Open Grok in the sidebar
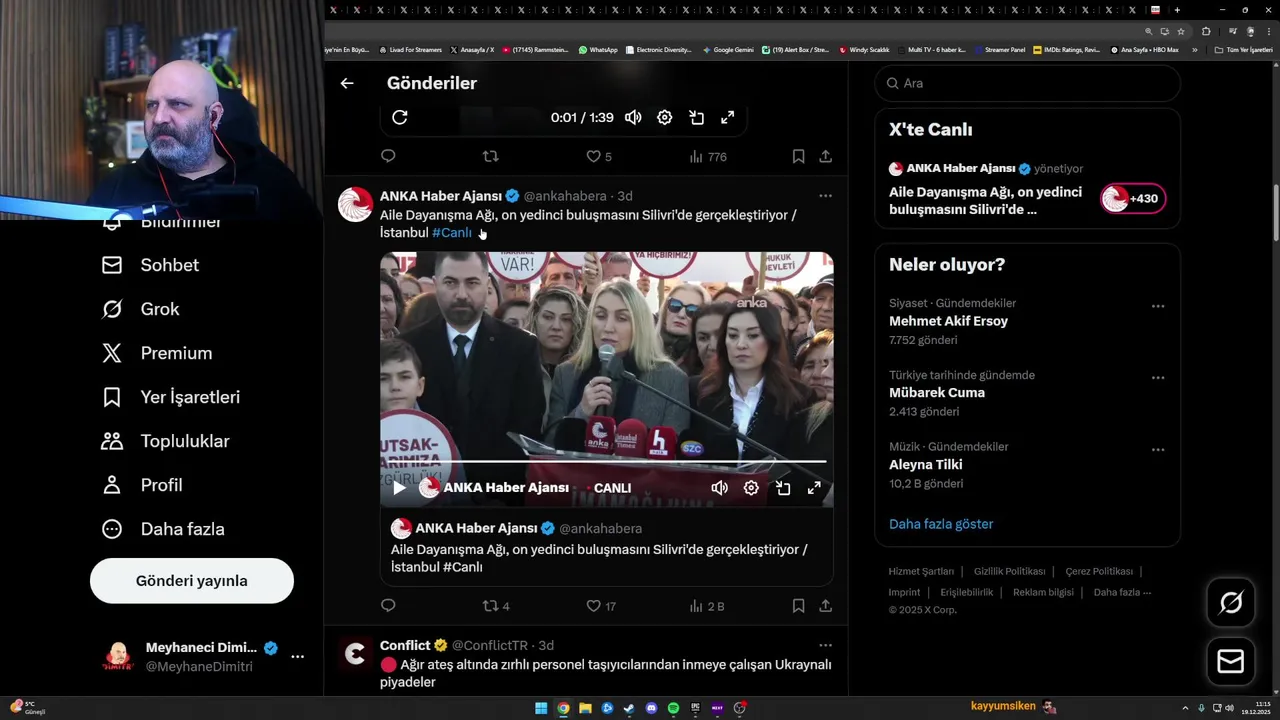The height and width of the screenshot is (720, 1280). pyautogui.click(x=140, y=309)
